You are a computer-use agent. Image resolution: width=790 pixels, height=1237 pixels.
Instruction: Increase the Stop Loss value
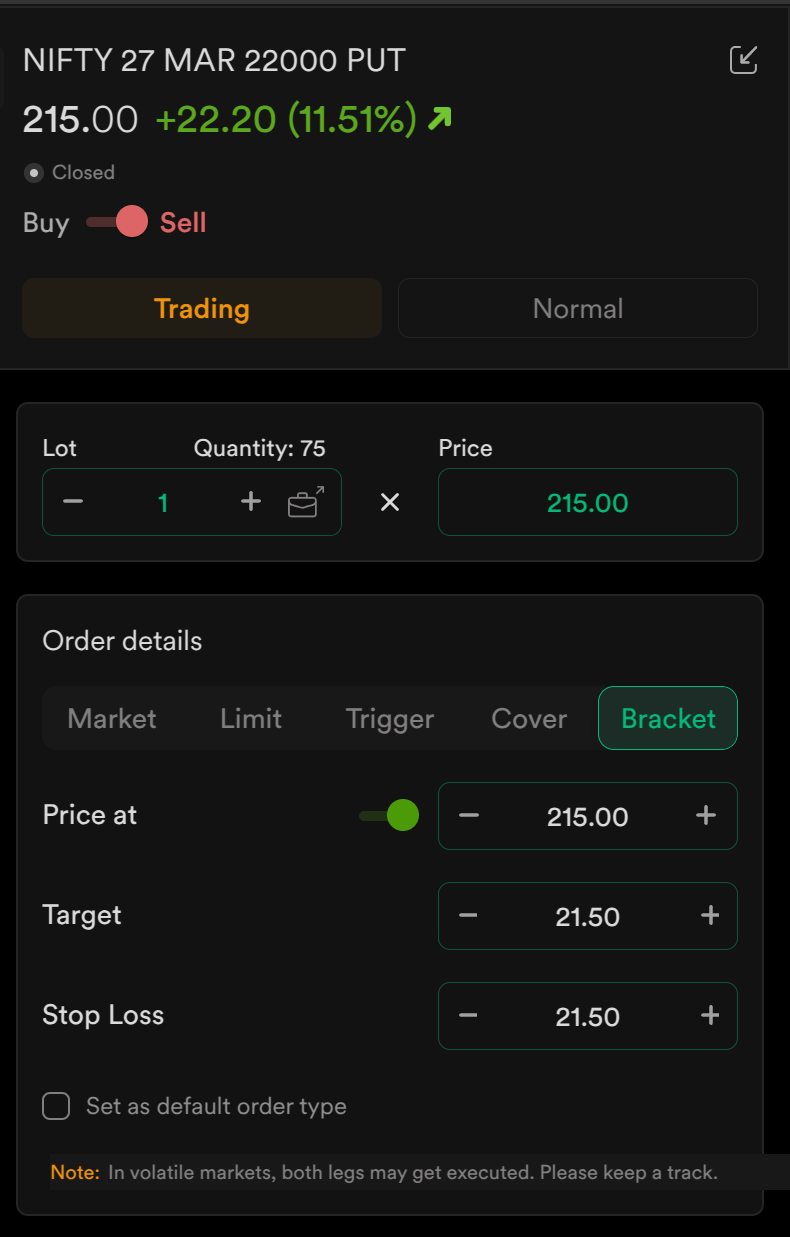point(710,1016)
